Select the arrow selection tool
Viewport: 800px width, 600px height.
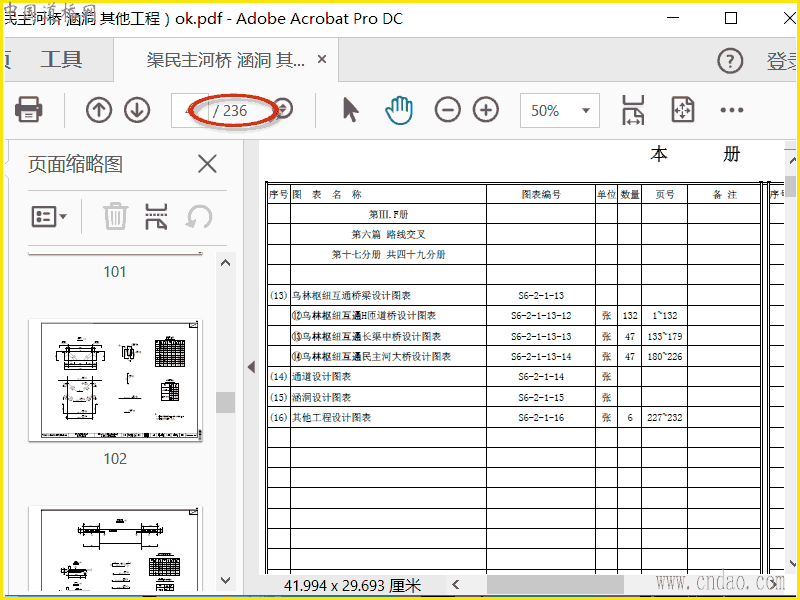[x=350, y=110]
